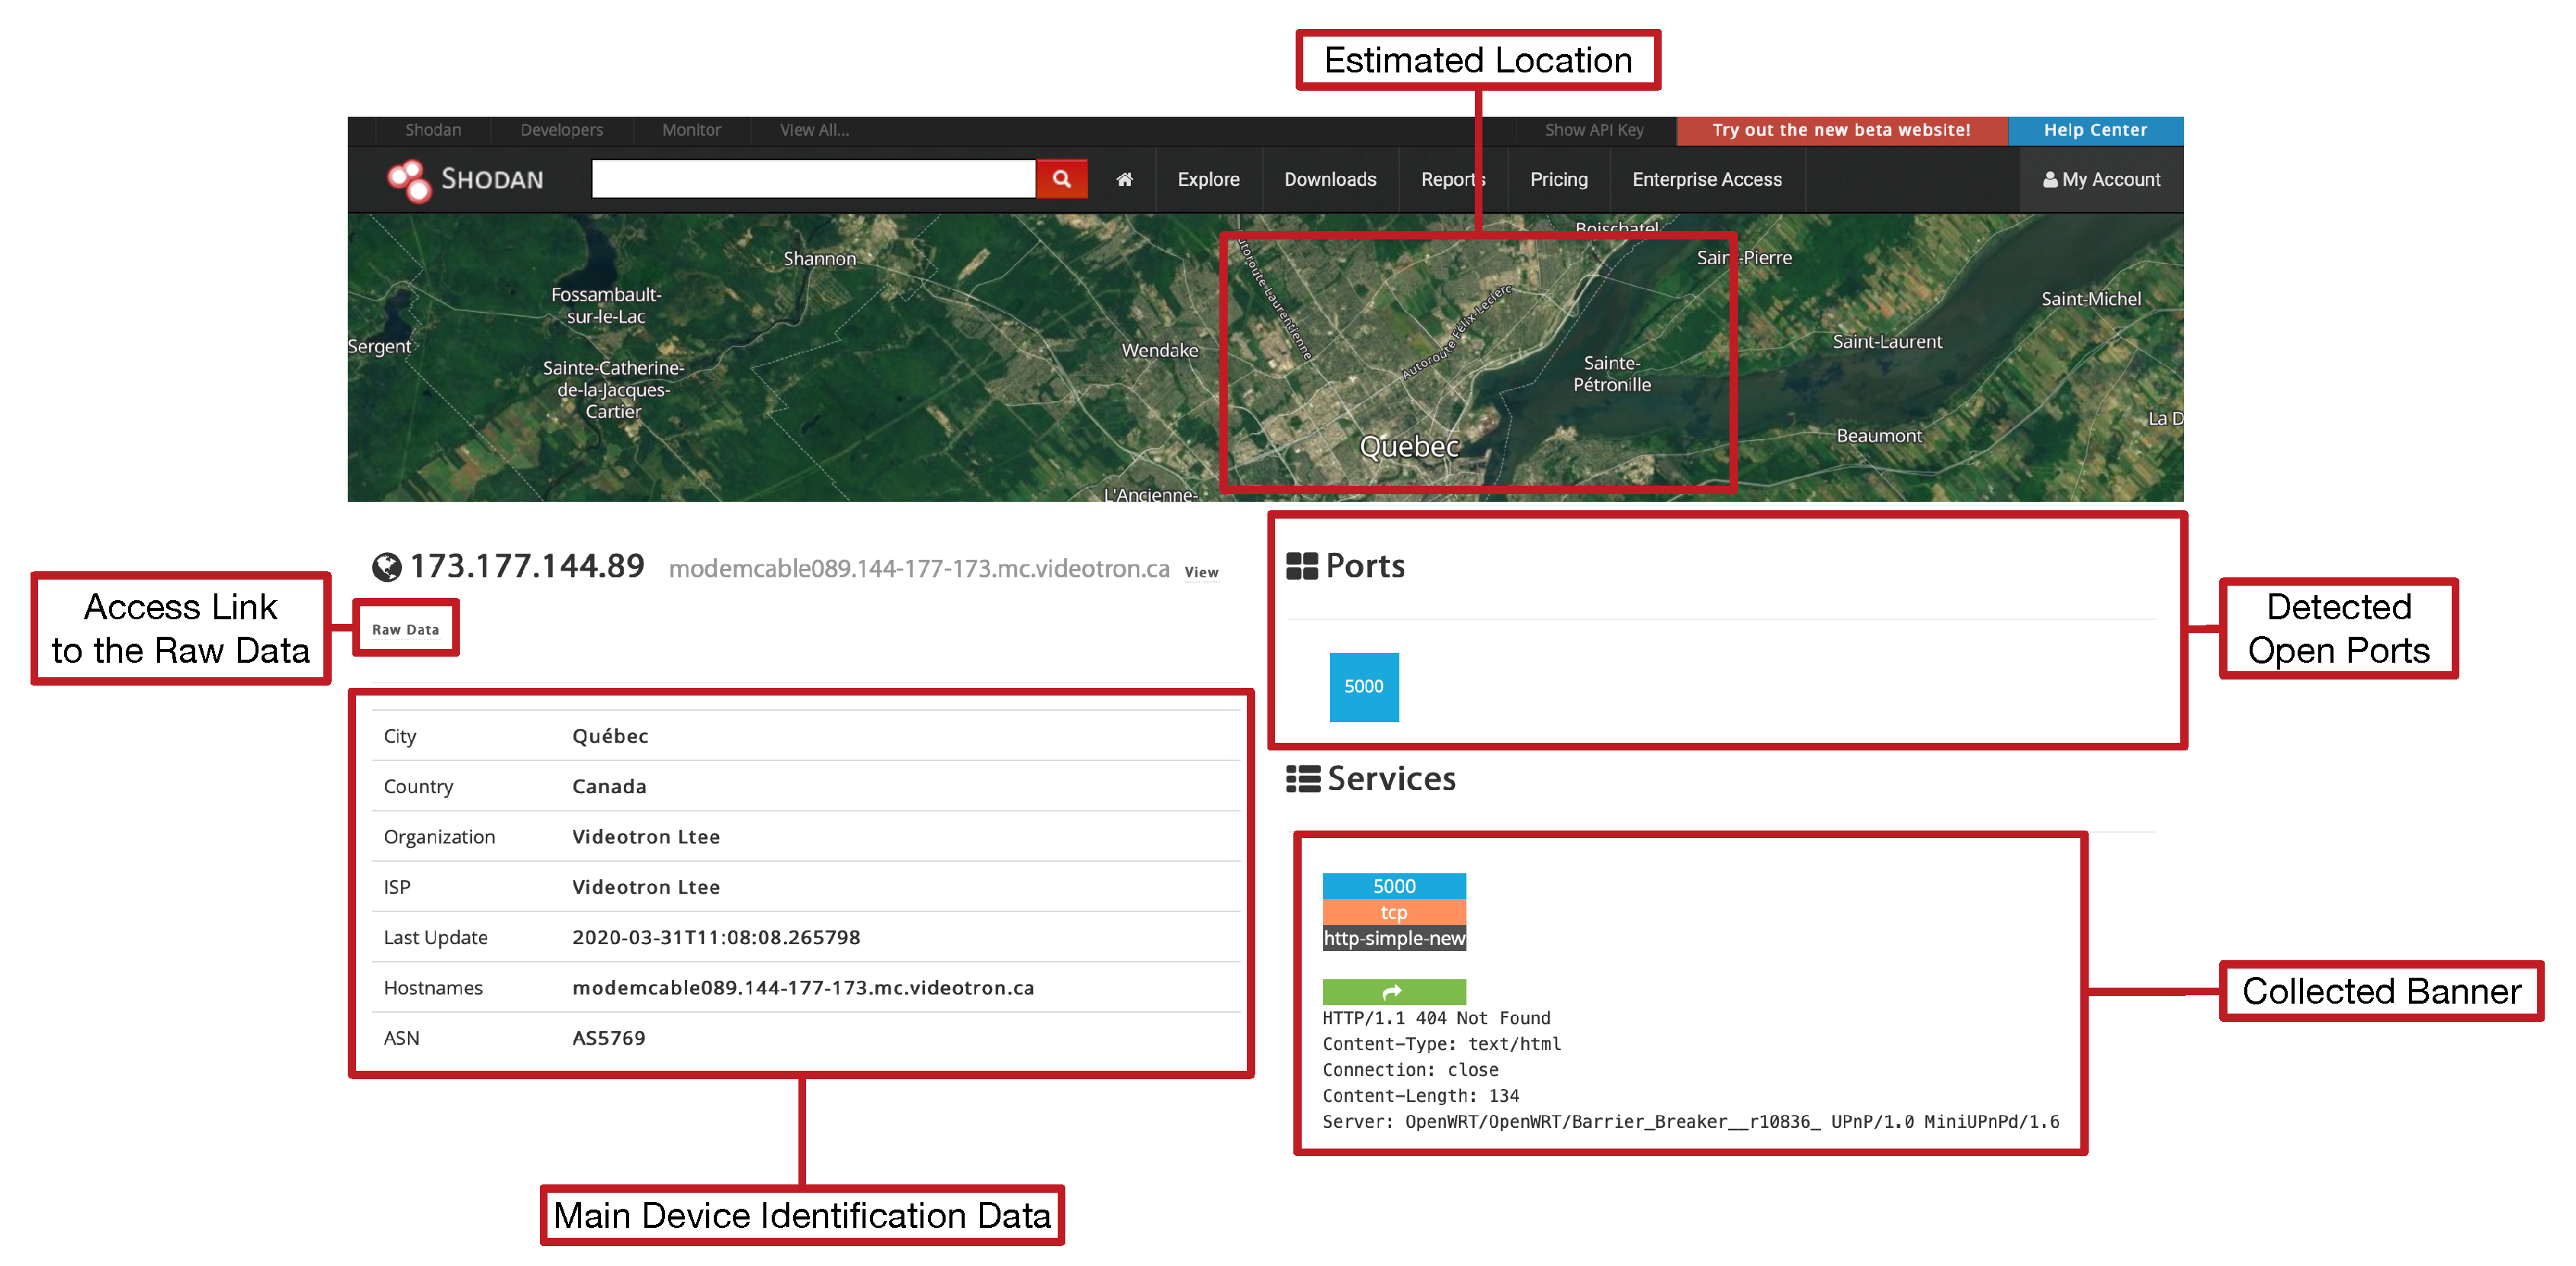Screen dimensions: 2576x1266
Task: Click the green share arrow icon
Action: (1393, 991)
